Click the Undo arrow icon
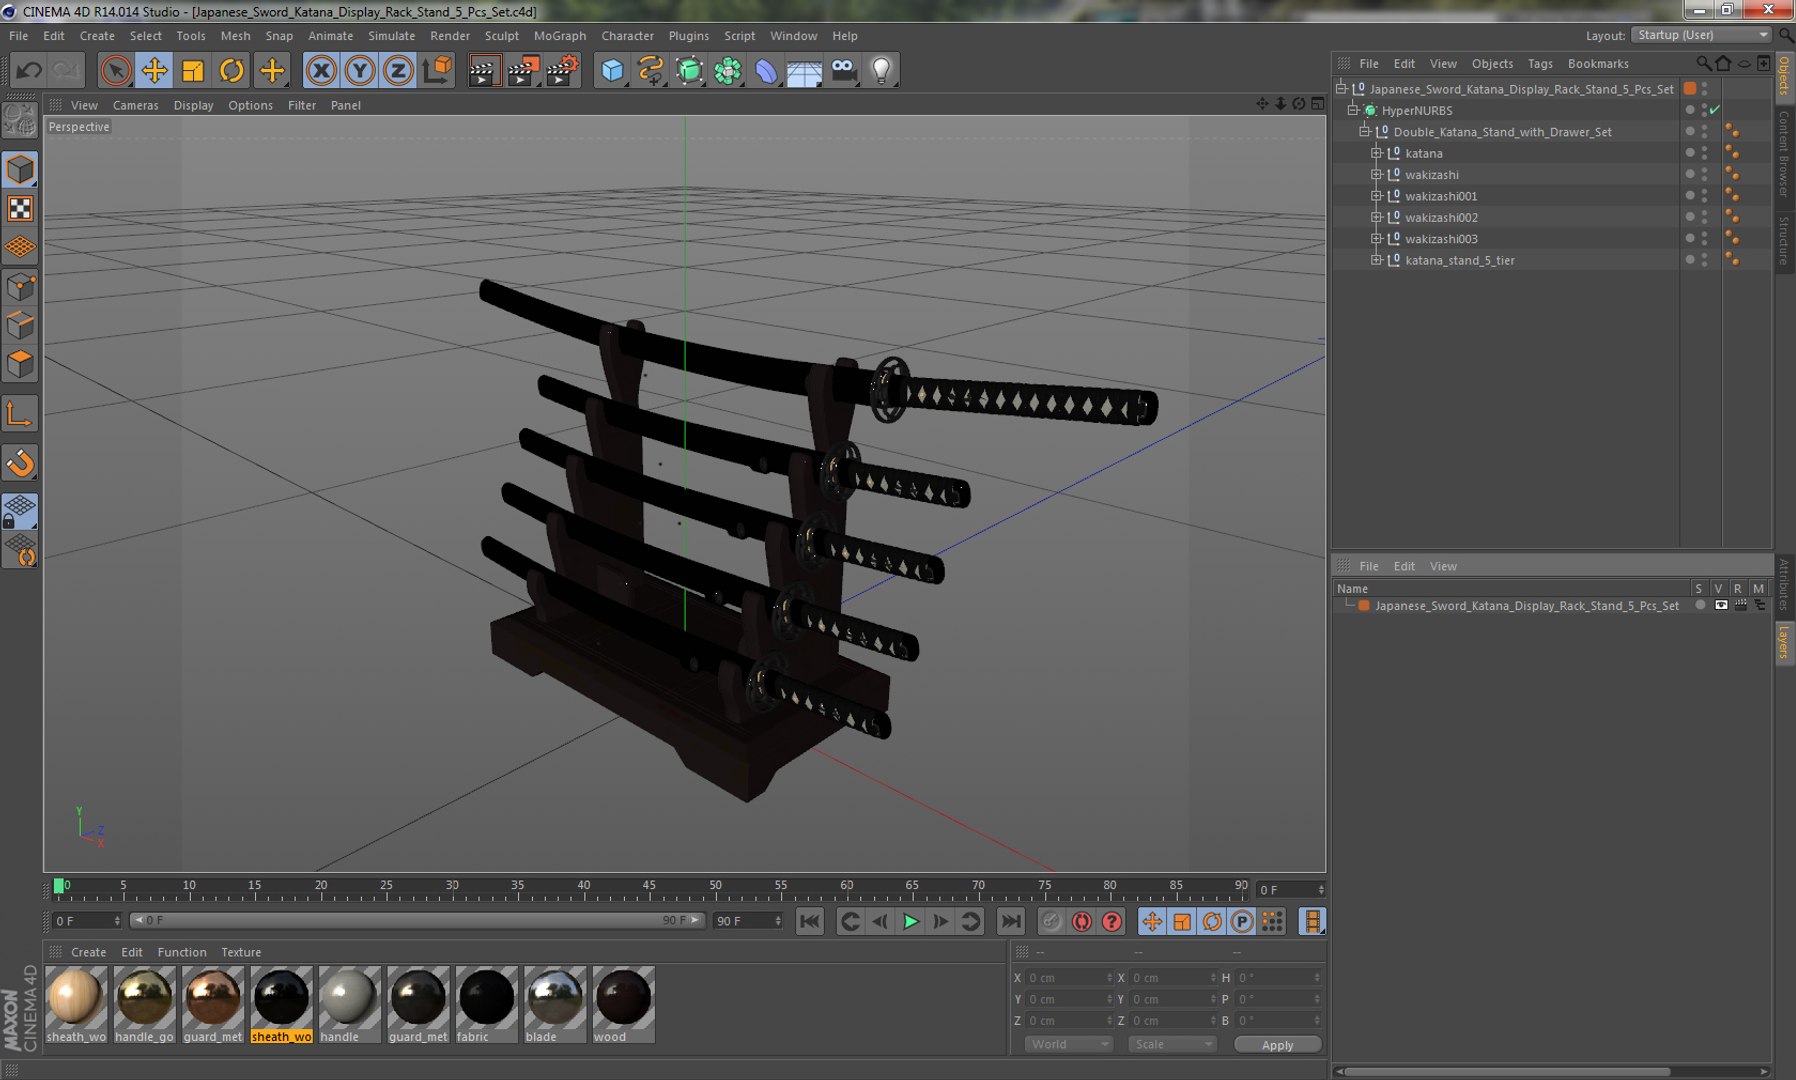The image size is (1796, 1080). tap(29, 70)
